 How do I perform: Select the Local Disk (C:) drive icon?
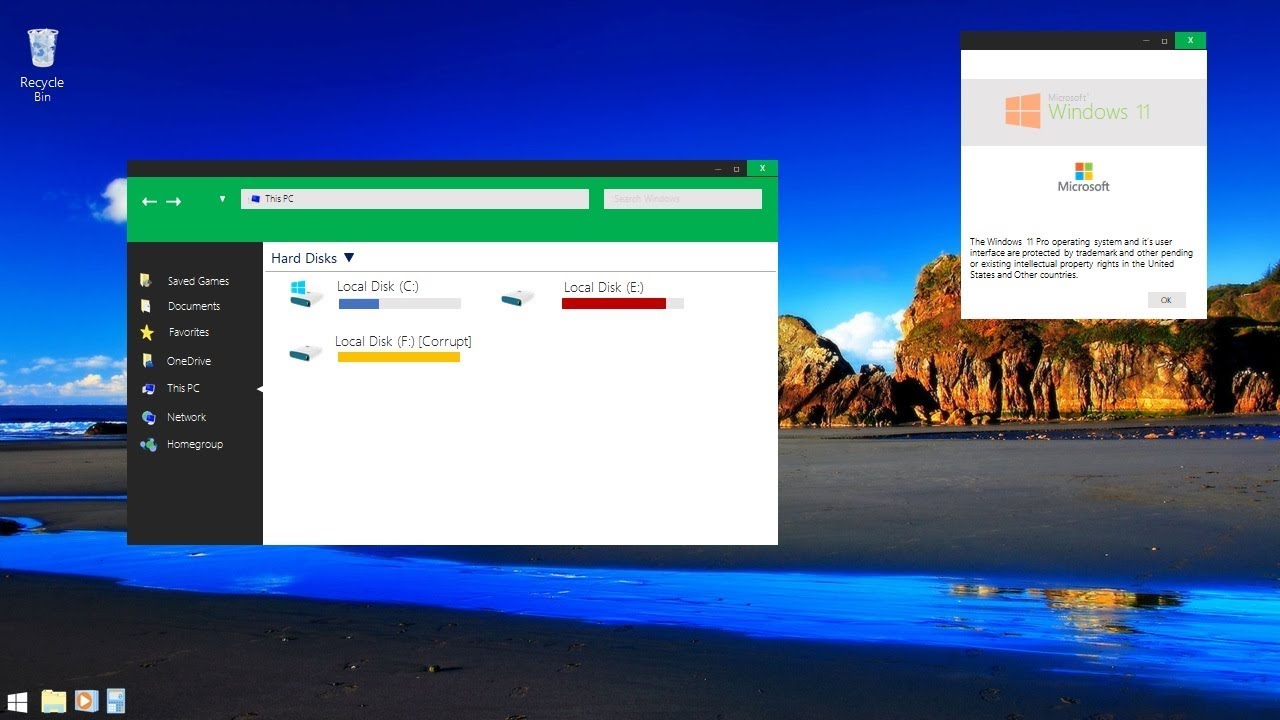(307, 294)
